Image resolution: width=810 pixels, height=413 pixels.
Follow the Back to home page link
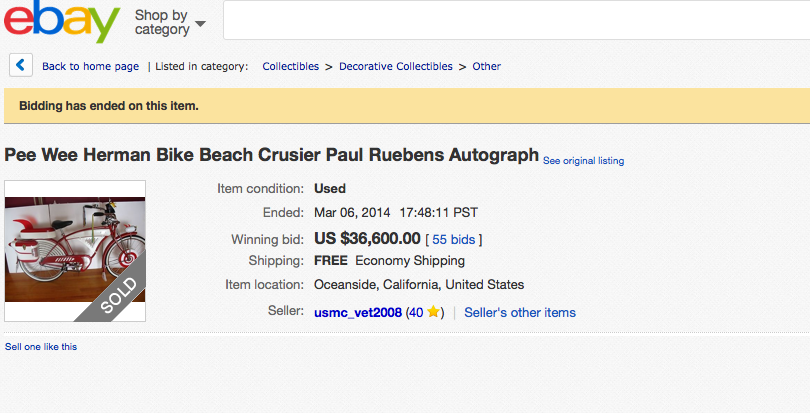point(90,66)
